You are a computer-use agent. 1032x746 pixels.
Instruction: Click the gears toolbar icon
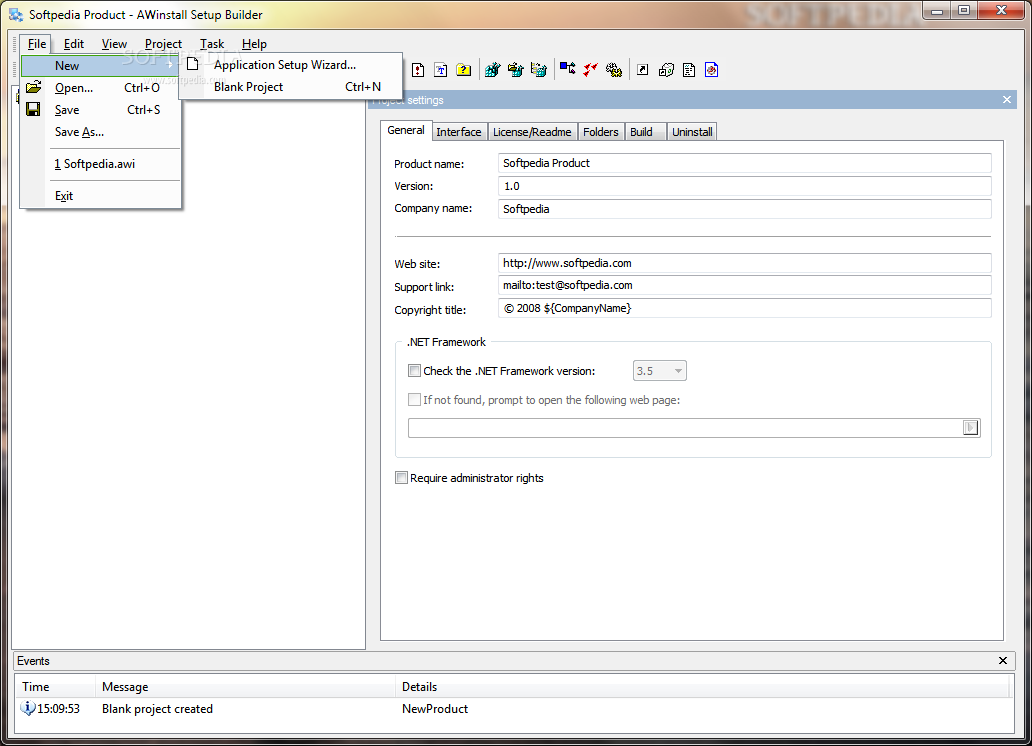pyautogui.click(x=613, y=70)
